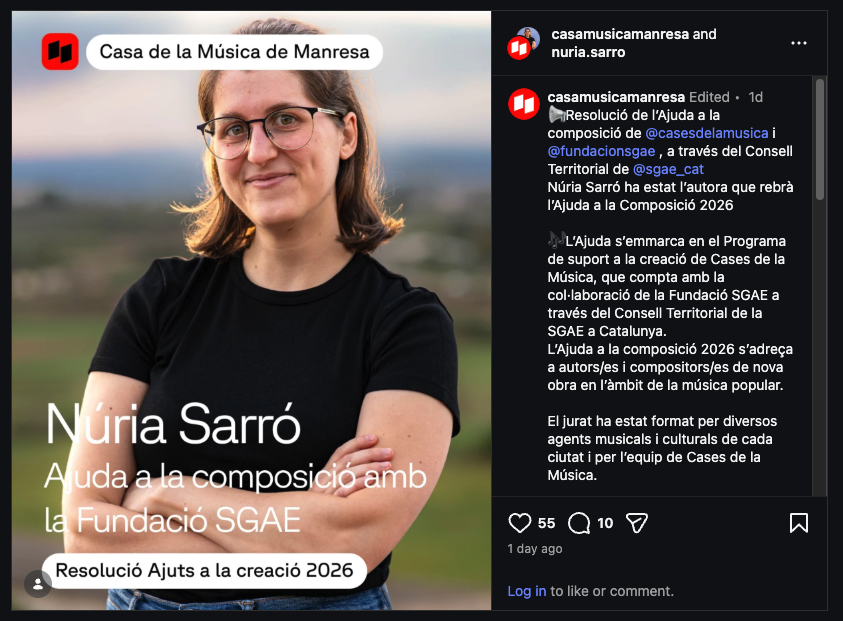The height and width of the screenshot is (621, 843).
Task: Visit the @sgae_cat mention
Action: (x=668, y=169)
